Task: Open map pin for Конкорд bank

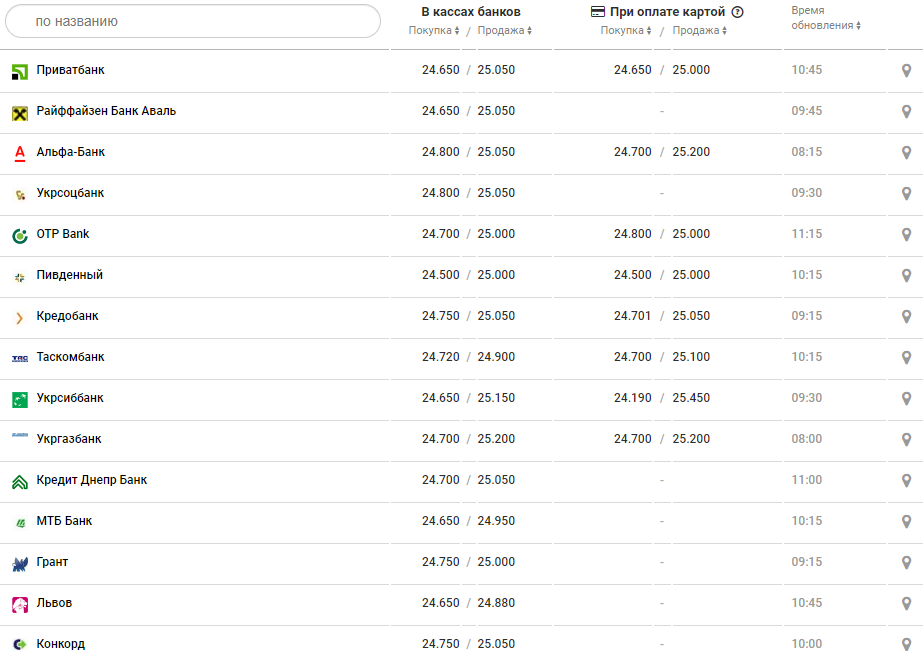Action: tap(906, 644)
